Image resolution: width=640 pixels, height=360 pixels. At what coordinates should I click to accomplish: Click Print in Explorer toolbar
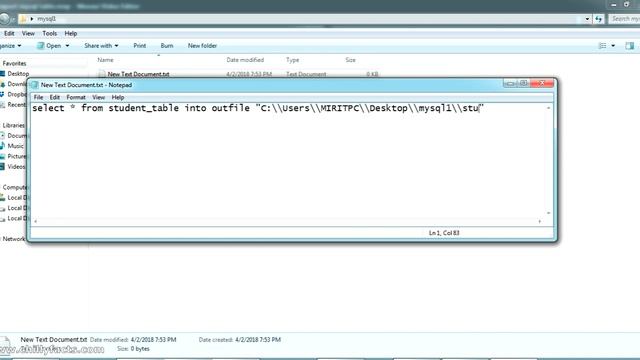(140, 46)
